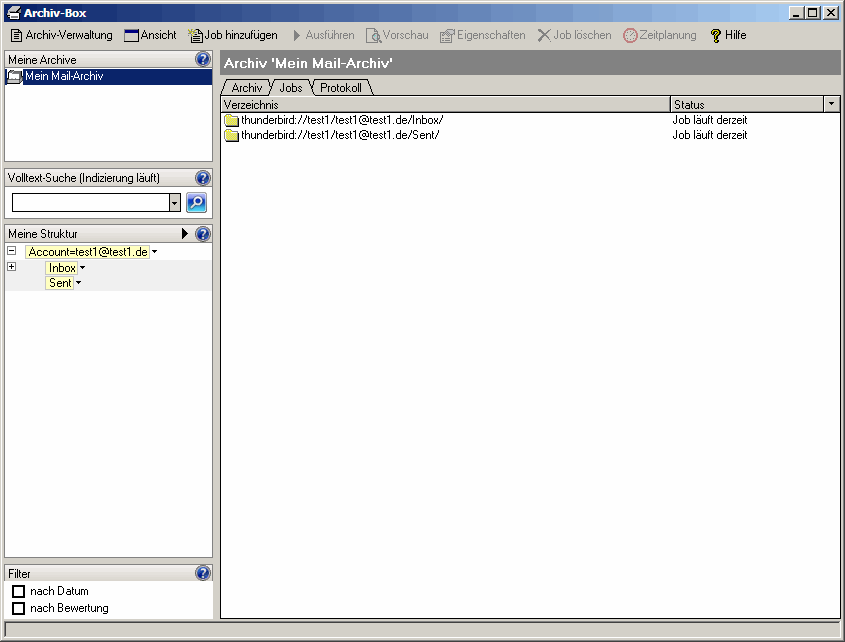Enable the nach Bewertung filter checkbox
845x642 pixels.
(x=18, y=608)
